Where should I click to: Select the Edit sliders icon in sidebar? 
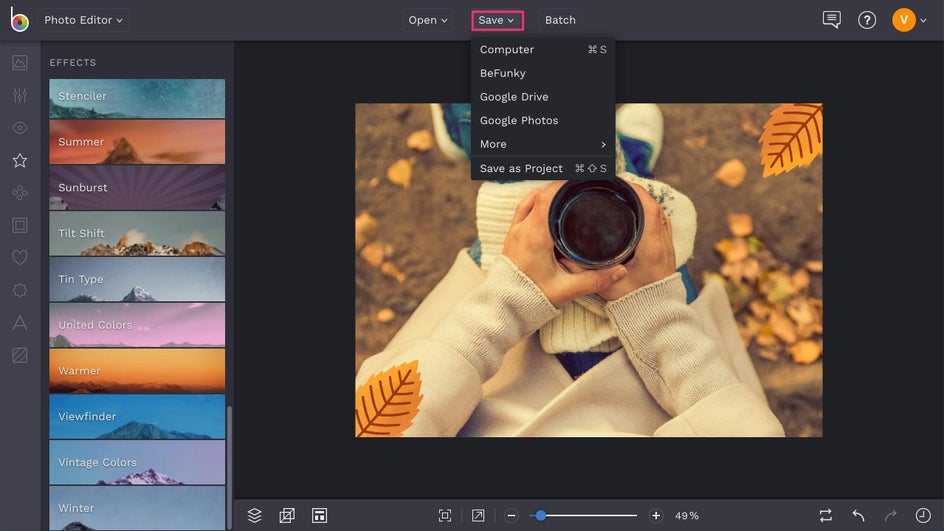(19, 96)
